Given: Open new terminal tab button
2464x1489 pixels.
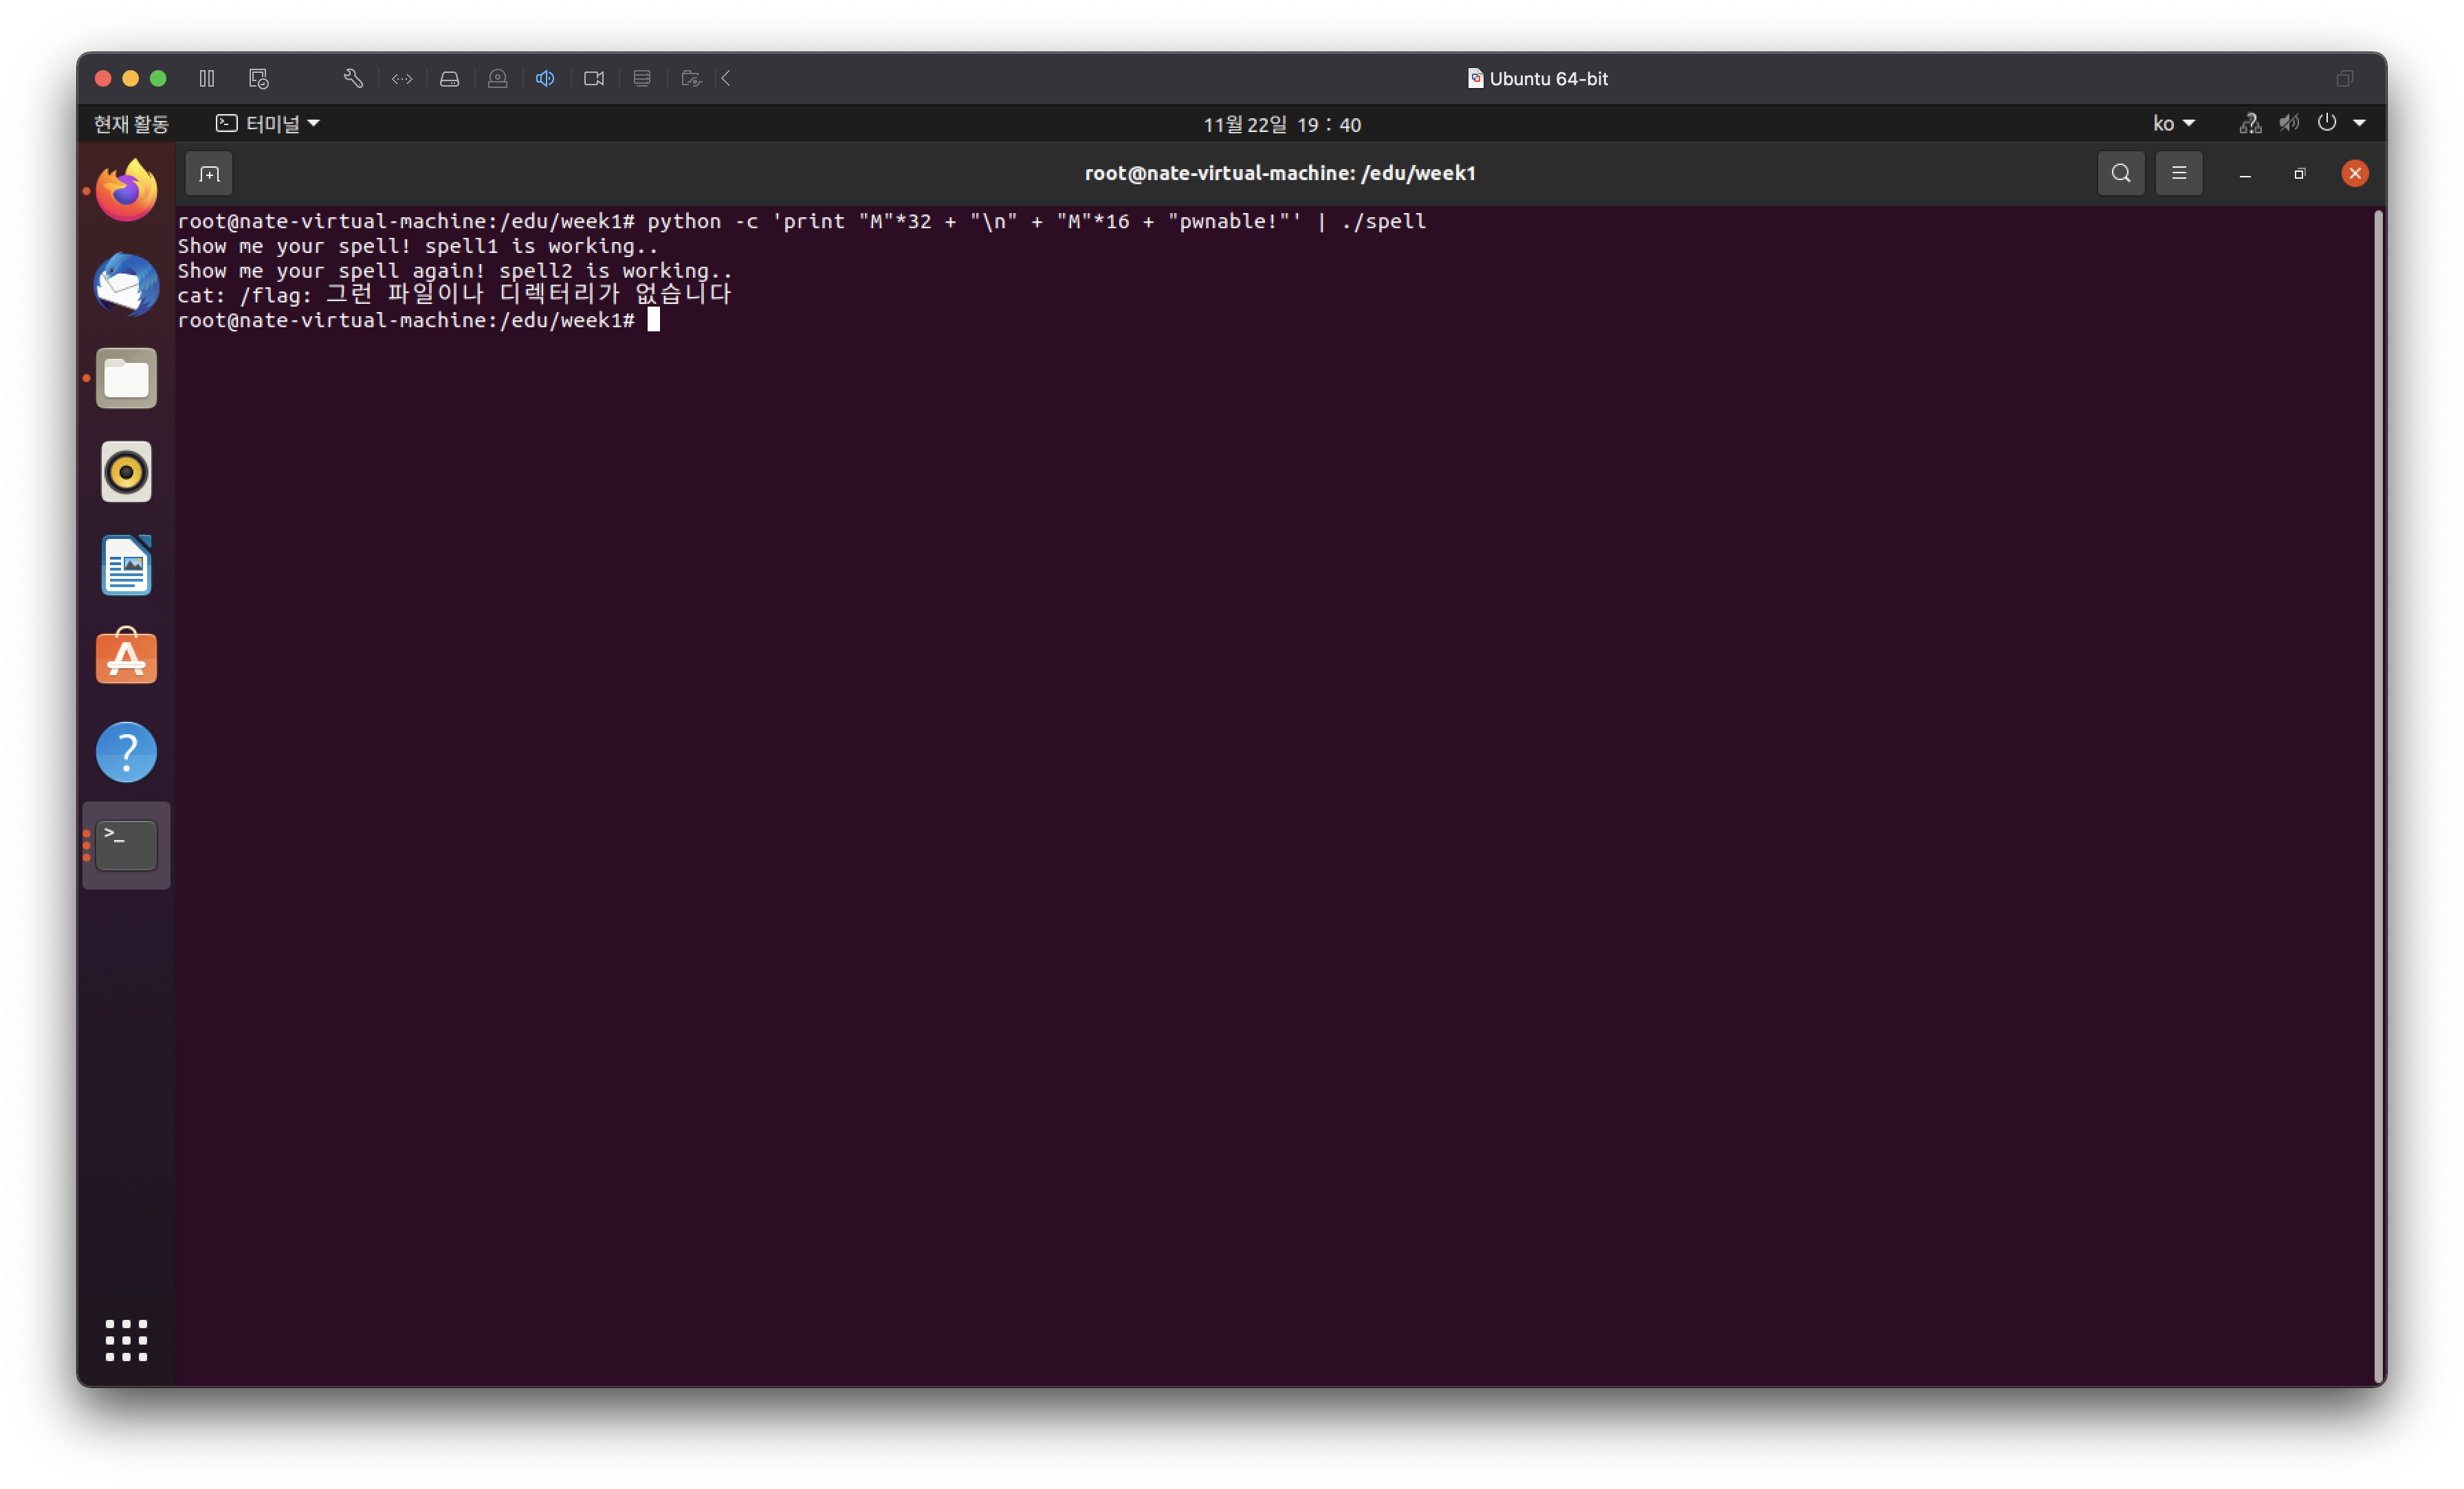Looking at the screenshot, I should [x=209, y=174].
